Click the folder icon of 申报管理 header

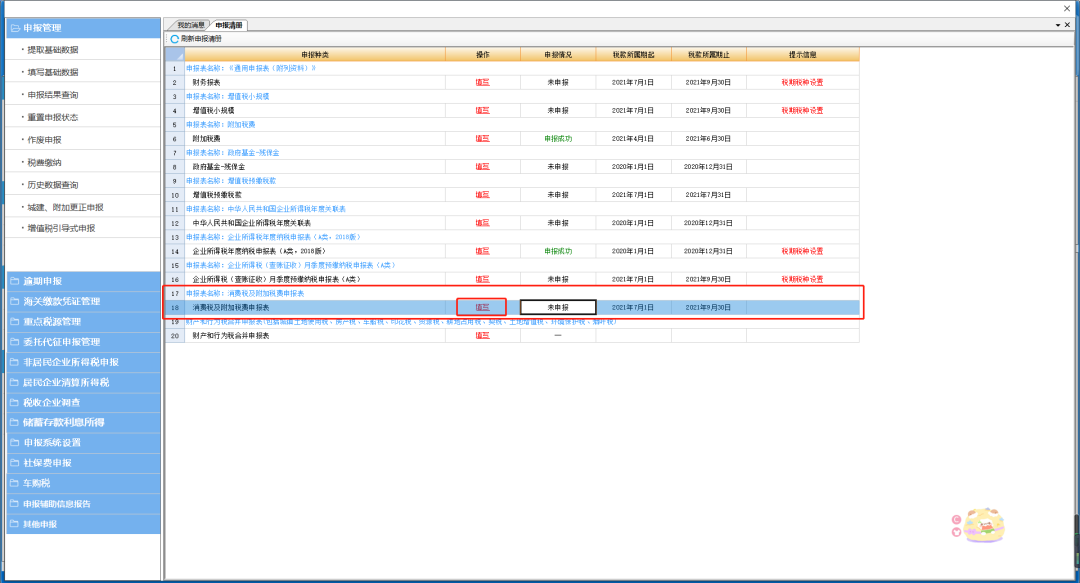14,28
